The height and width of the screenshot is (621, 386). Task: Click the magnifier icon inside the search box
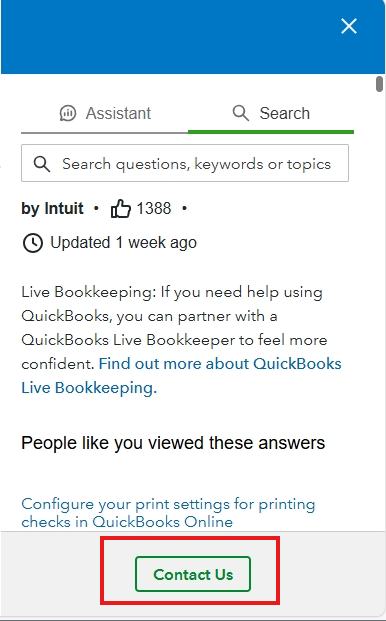42,164
